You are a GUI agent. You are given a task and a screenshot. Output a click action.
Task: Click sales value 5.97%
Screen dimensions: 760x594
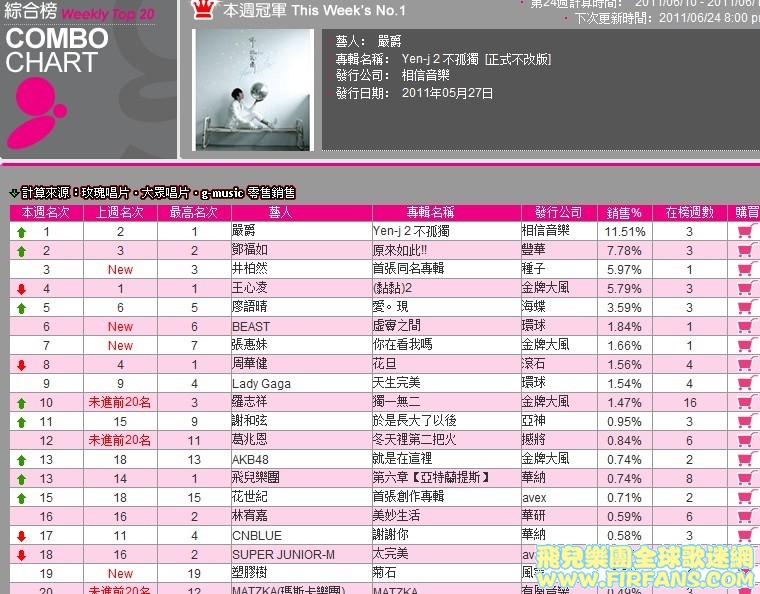624,270
